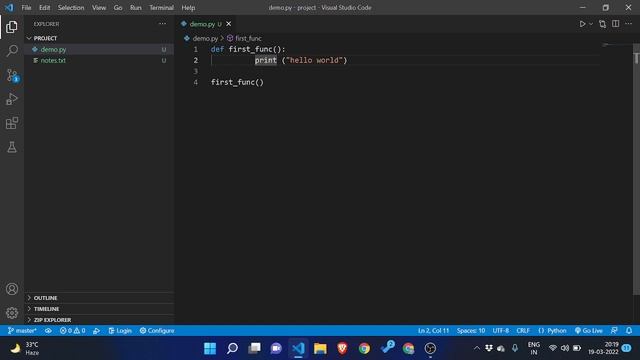Open Run and Debug view
This screenshot has height=360, width=640.
point(12,99)
